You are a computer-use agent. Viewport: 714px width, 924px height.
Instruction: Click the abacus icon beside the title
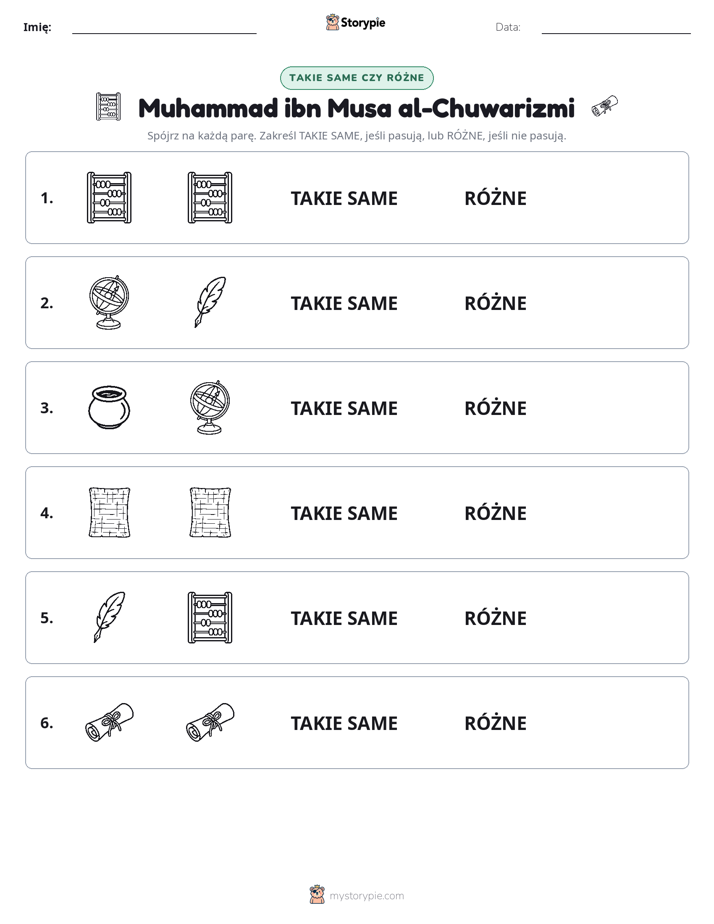[108, 107]
